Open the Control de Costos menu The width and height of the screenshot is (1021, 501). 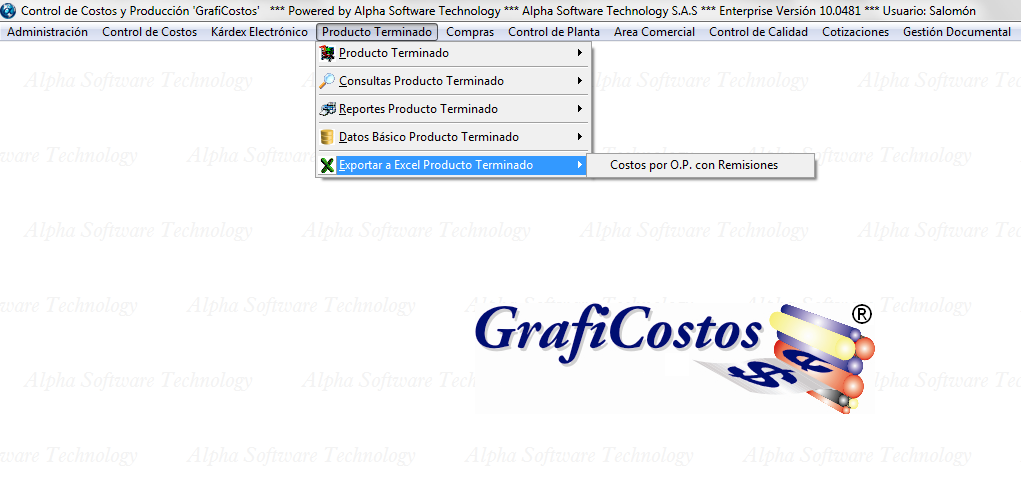(x=149, y=32)
